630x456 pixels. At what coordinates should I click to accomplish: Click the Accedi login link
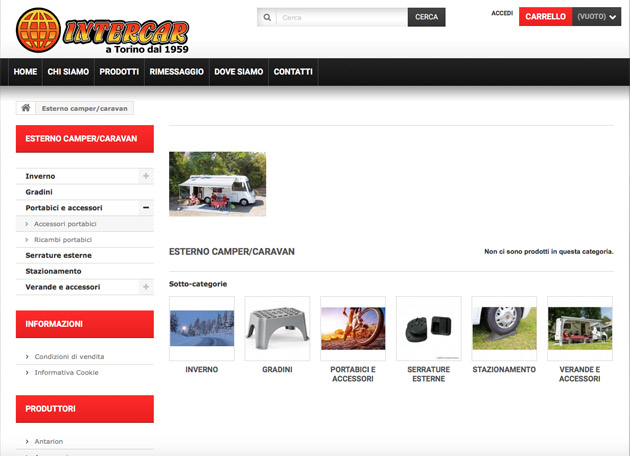click(x=502, y=14)
